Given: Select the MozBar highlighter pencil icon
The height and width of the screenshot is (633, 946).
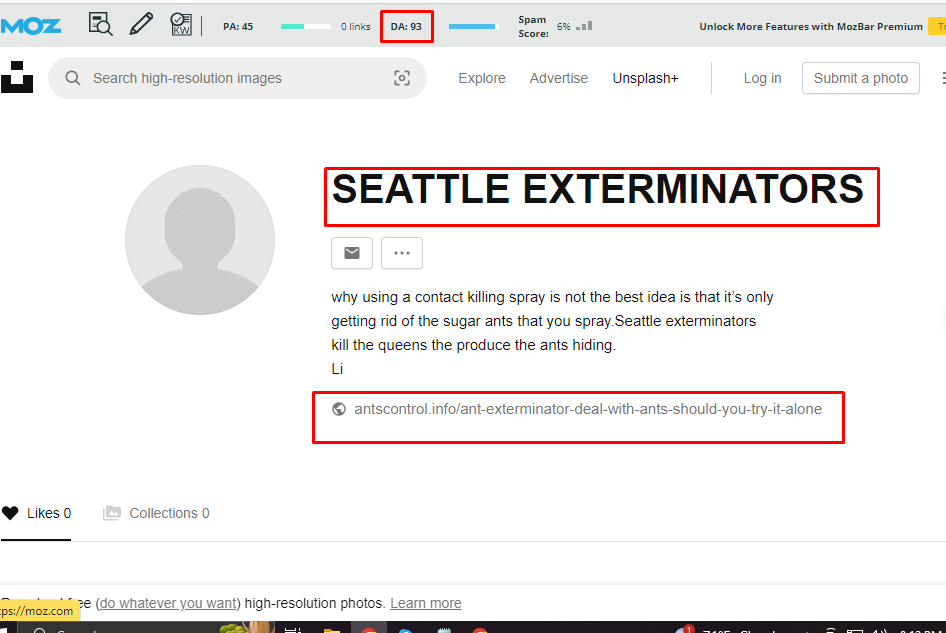Looking at the screenshot, I should click(140, 23).
